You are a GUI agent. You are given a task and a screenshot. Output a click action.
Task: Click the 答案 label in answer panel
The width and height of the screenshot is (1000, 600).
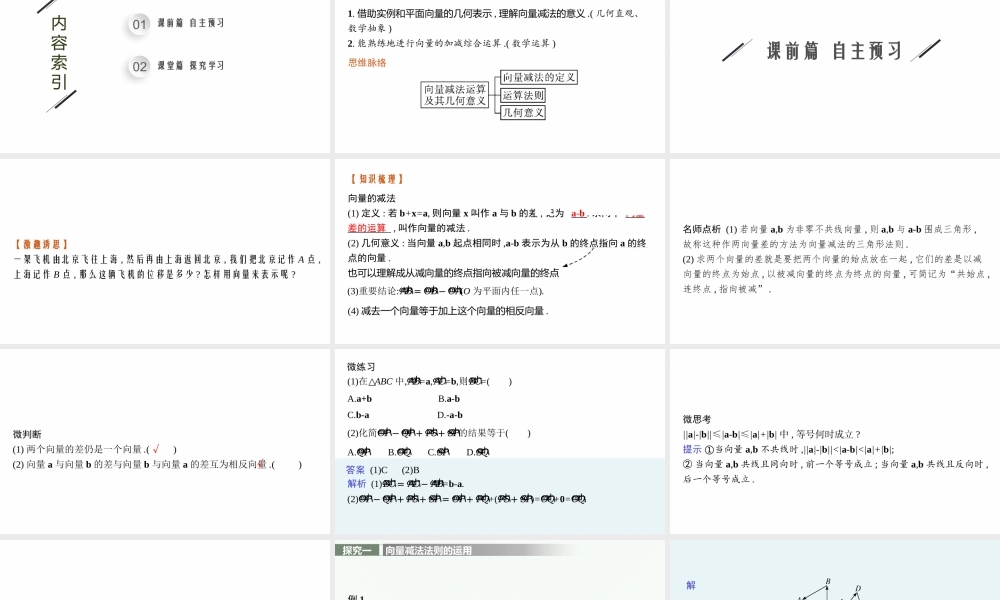pyautogui.click(x=355, y=470)
